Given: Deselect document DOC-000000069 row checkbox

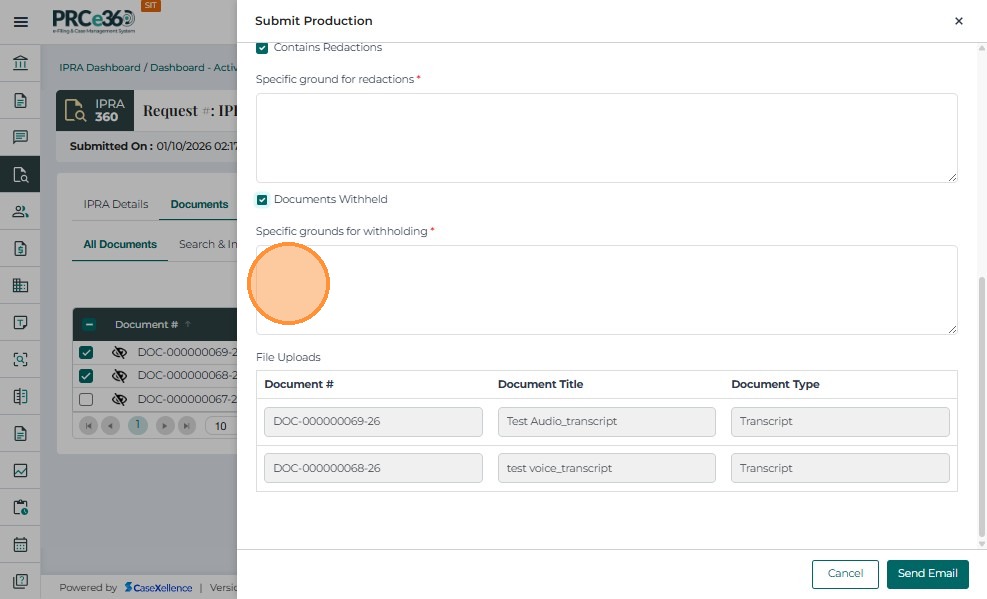Looking at the screenshot, I should click(x=86, y=353).
